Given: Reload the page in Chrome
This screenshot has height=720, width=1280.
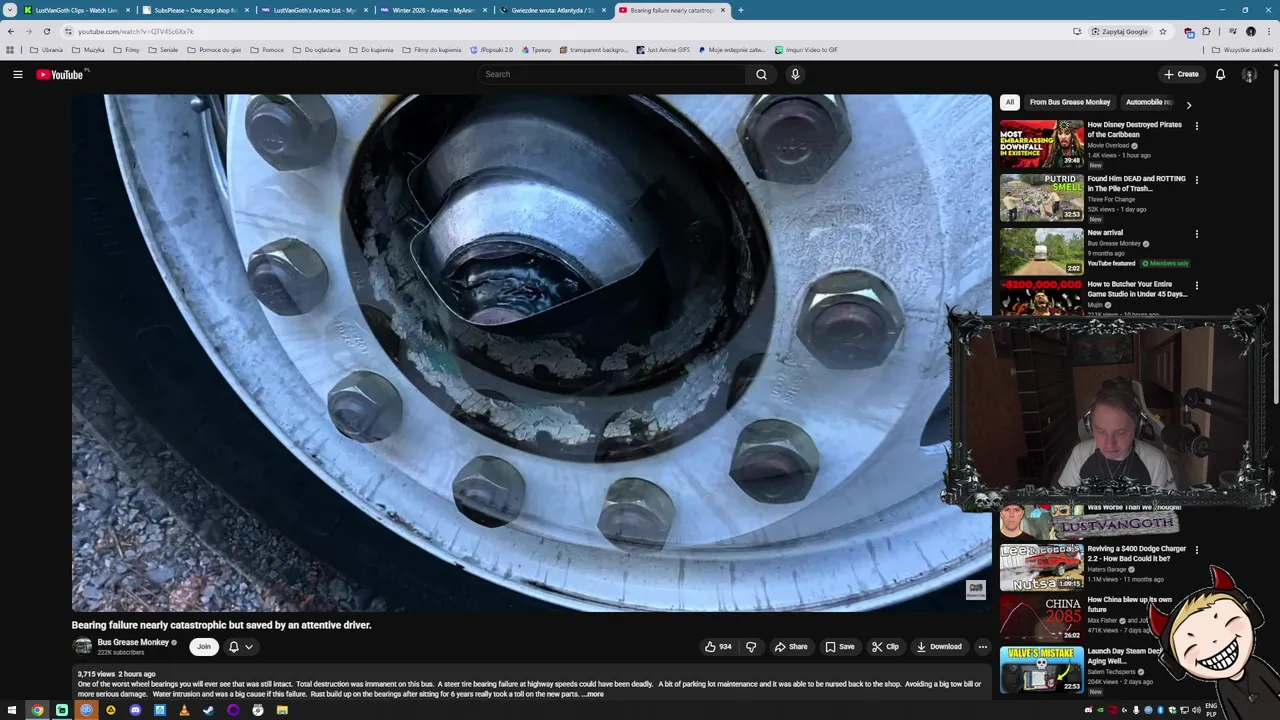Looking at the screenshot, I should tap(47, 31).
